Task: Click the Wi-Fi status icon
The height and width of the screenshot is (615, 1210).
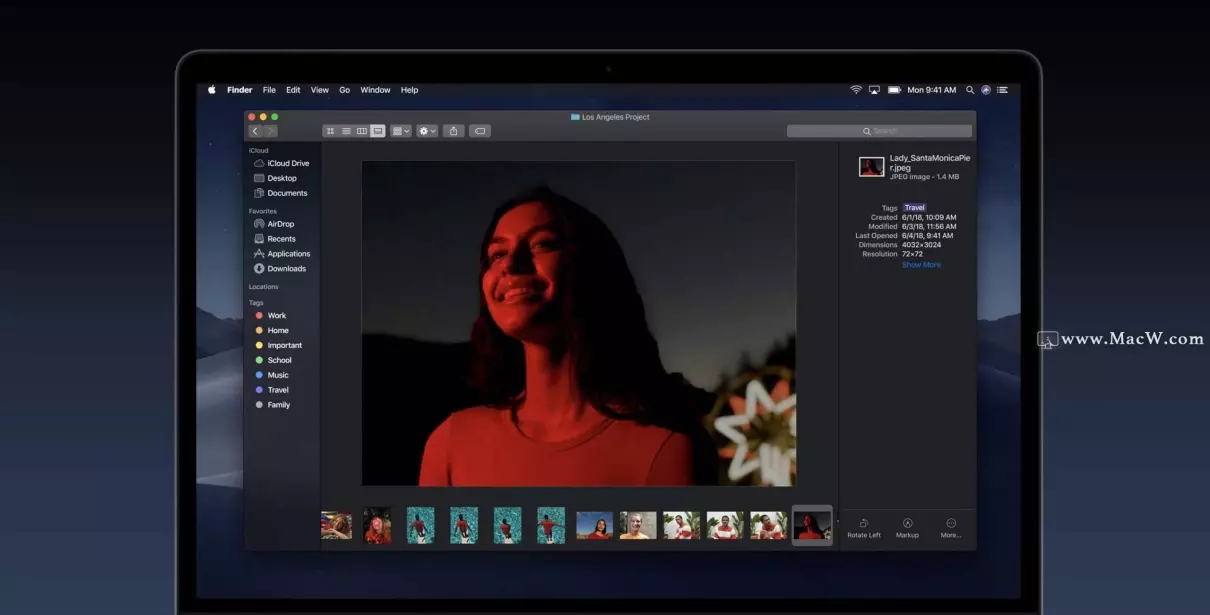Action: click(856, 90)
